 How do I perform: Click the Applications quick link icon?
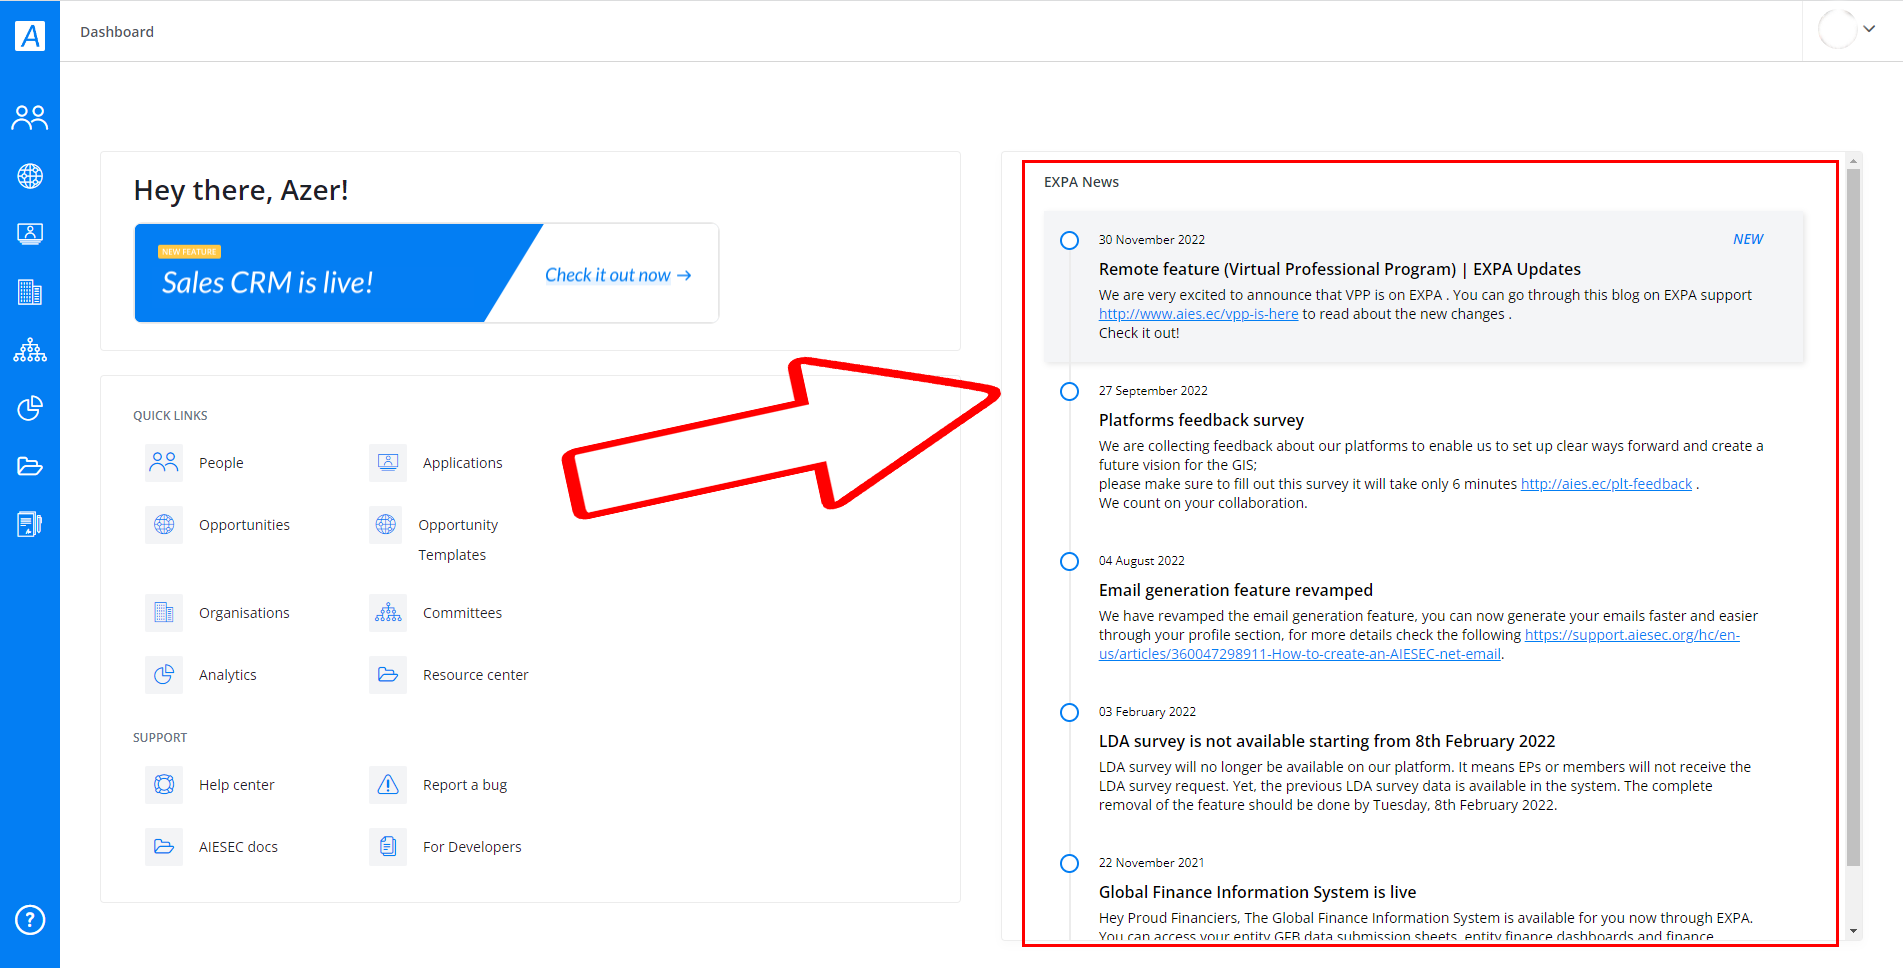388,463
